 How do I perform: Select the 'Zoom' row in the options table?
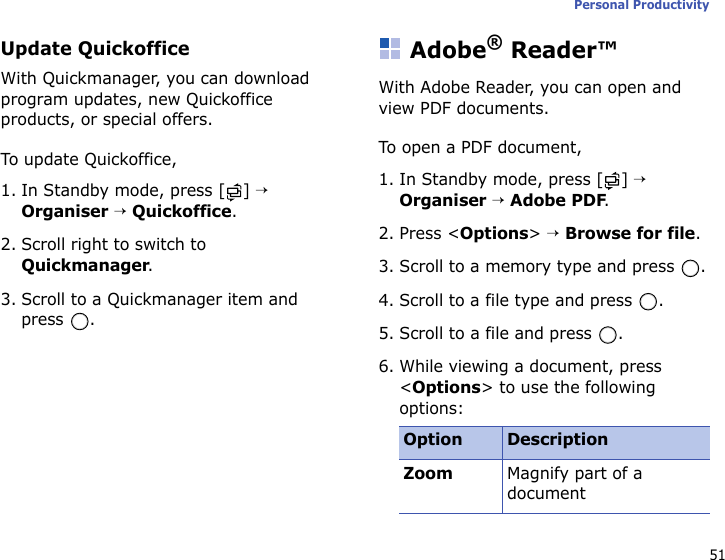(x=428, y=474)
